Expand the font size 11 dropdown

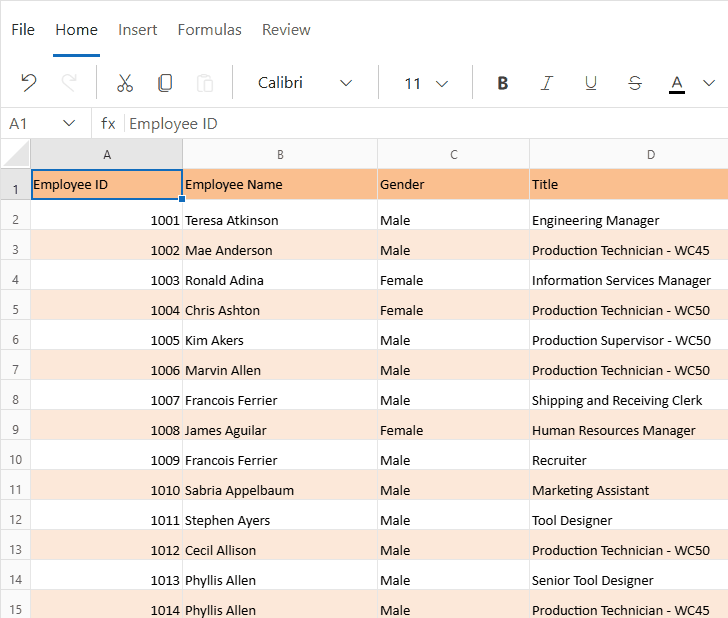click(x=426, y=83)
